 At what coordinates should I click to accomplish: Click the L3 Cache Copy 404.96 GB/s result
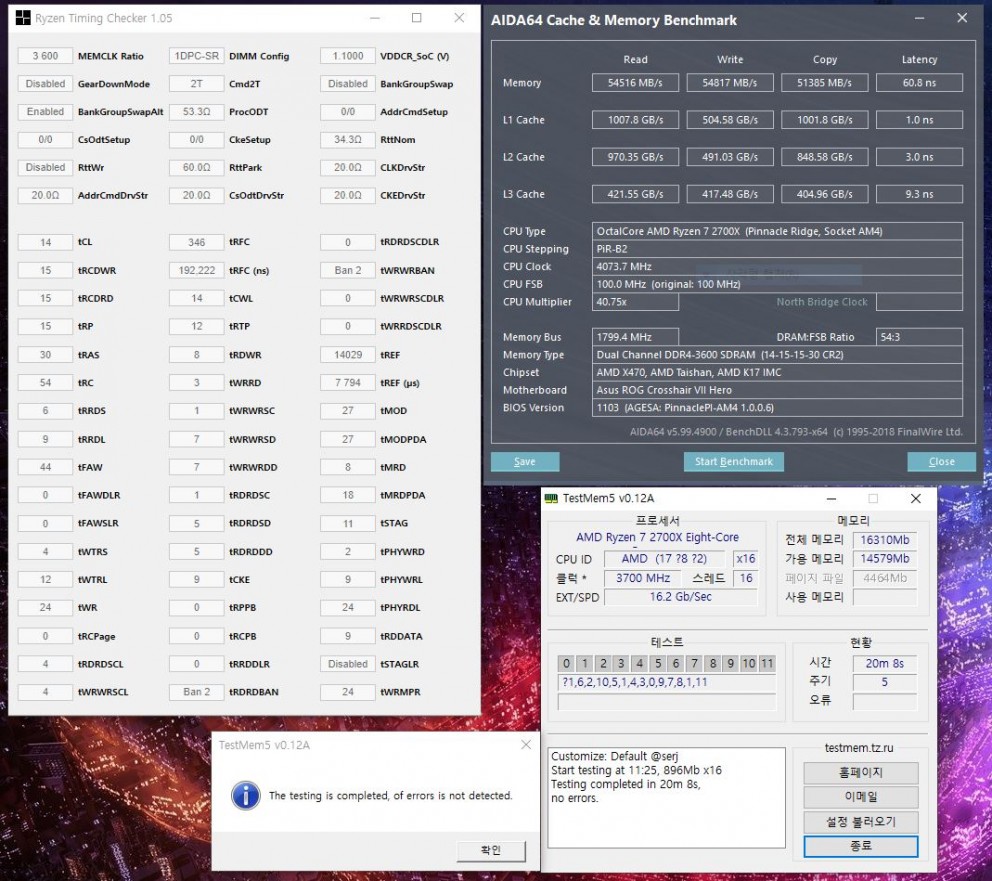pos(824,194)
